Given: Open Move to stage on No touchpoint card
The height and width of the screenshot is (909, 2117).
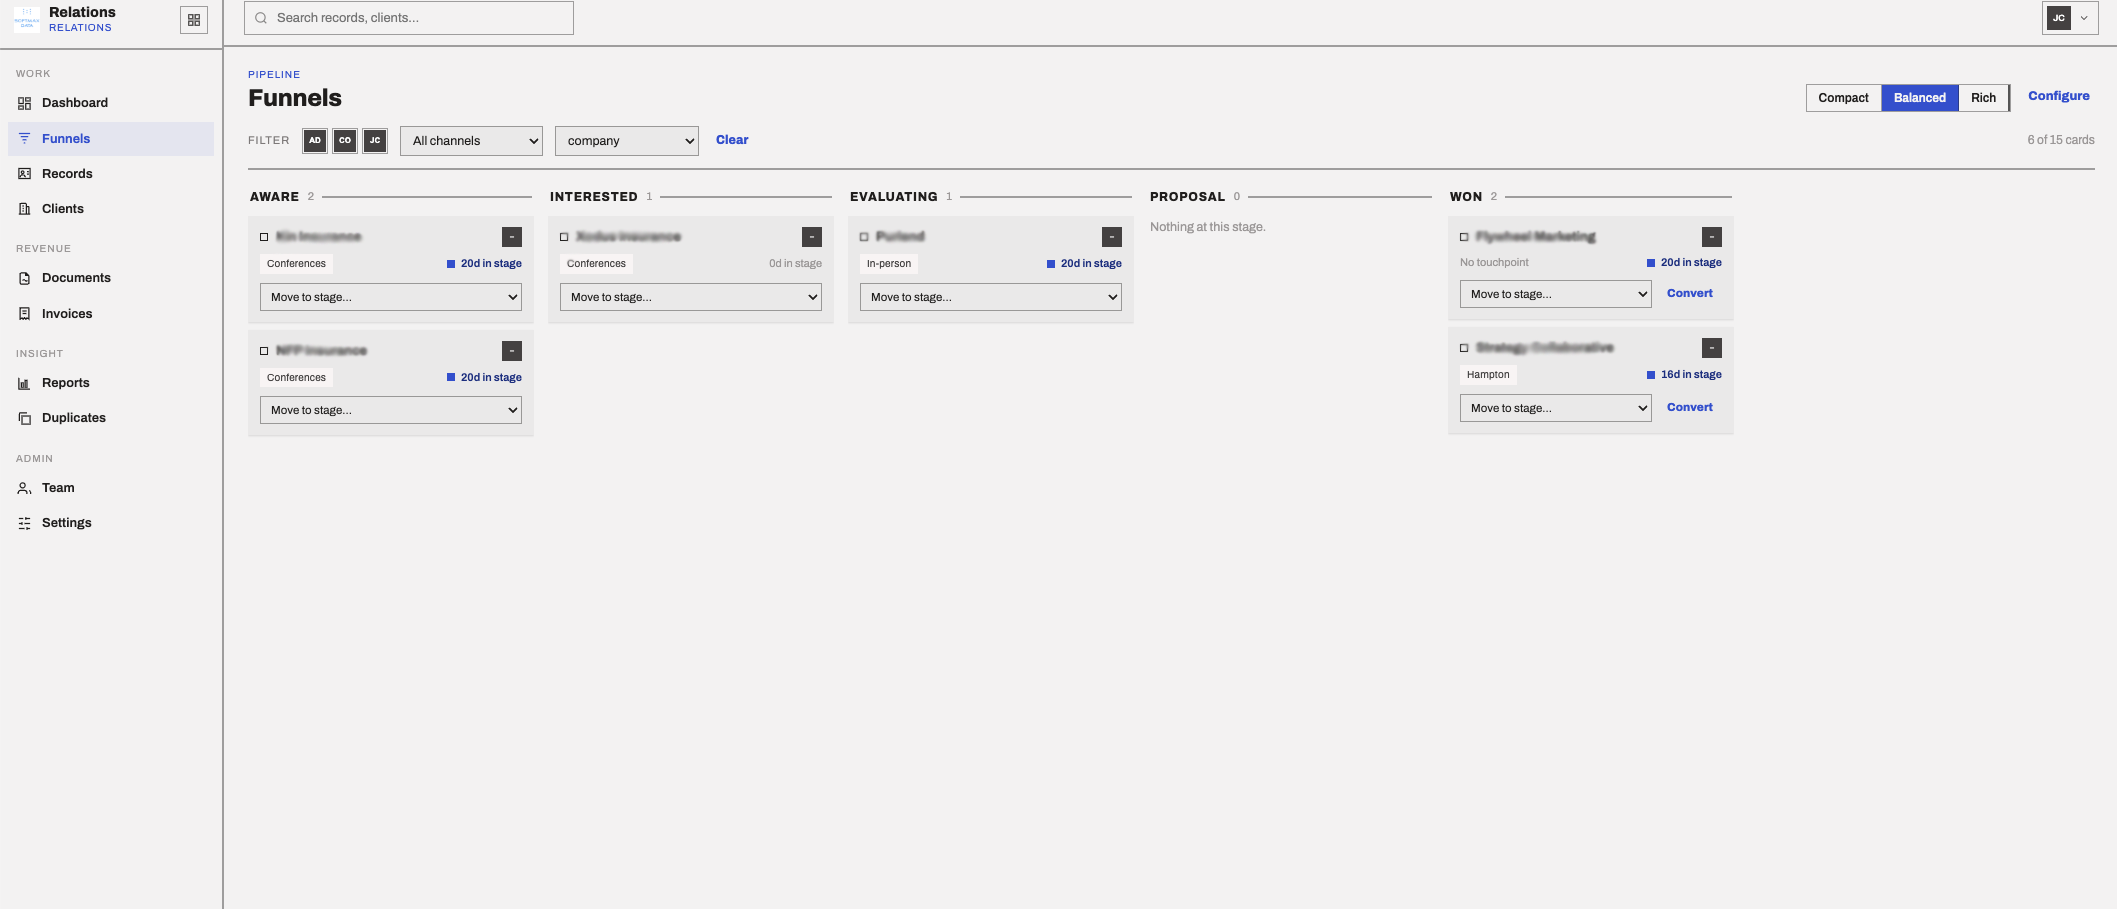Looking at the screenshot, I should [x=1556, y=294].
